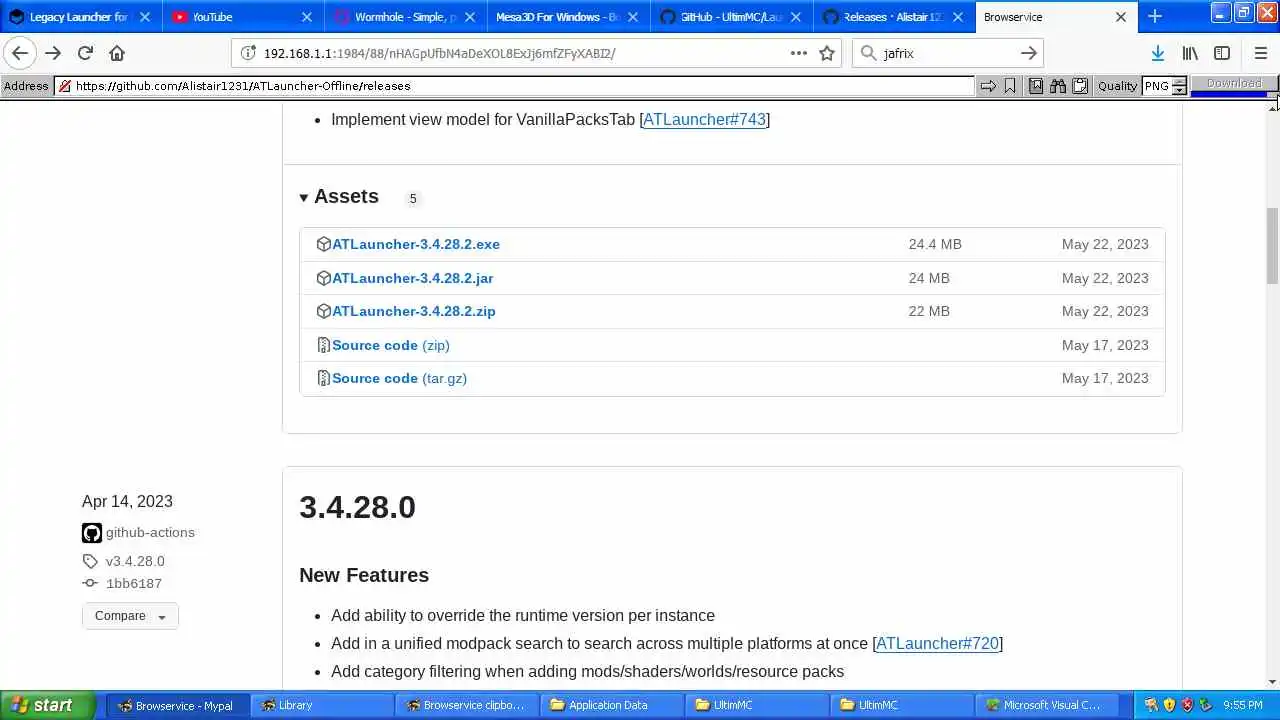Switch to the Legacy Launcher tab
1280x720 pixels.
80,17
